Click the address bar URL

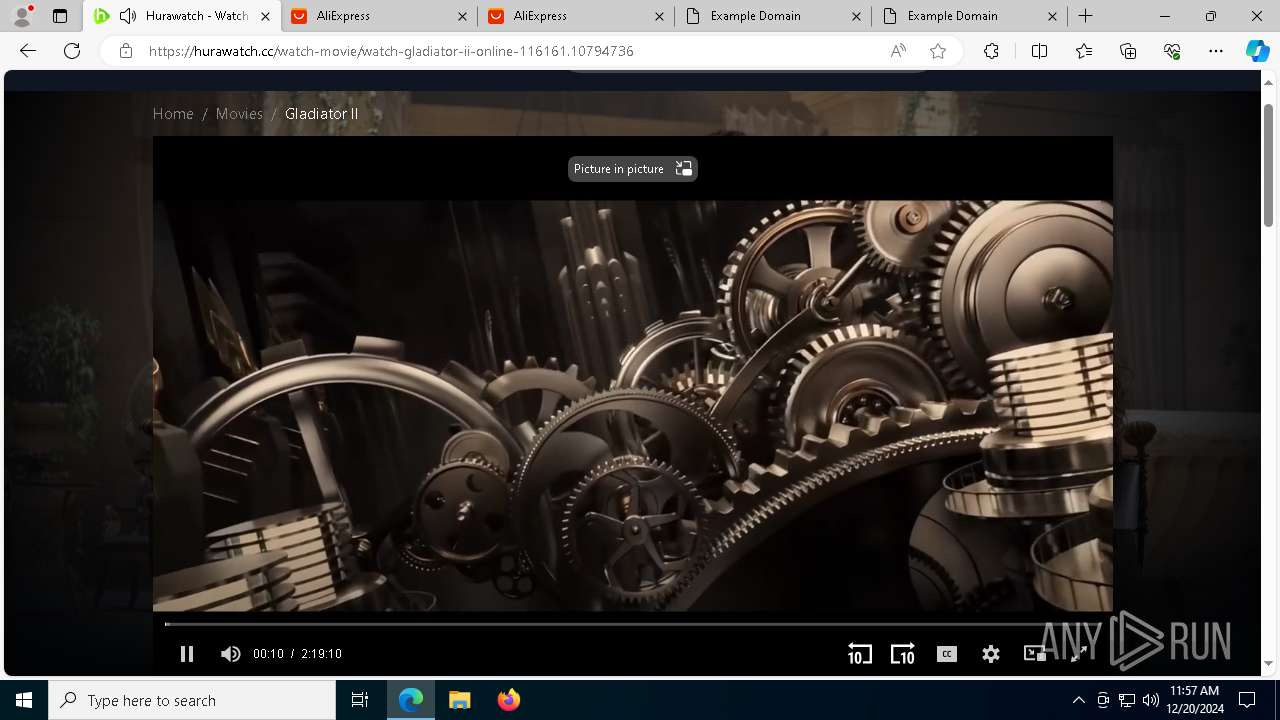click(391, 51)
